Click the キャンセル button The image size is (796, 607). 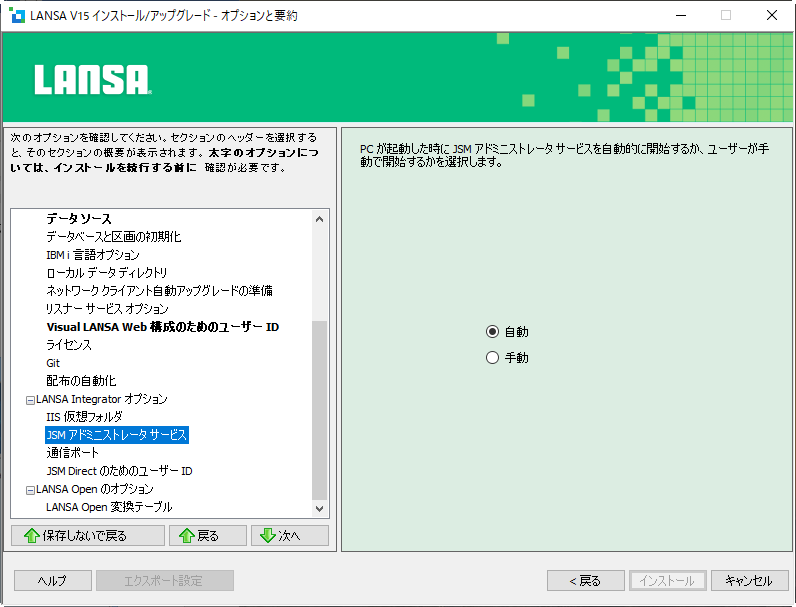749,581
